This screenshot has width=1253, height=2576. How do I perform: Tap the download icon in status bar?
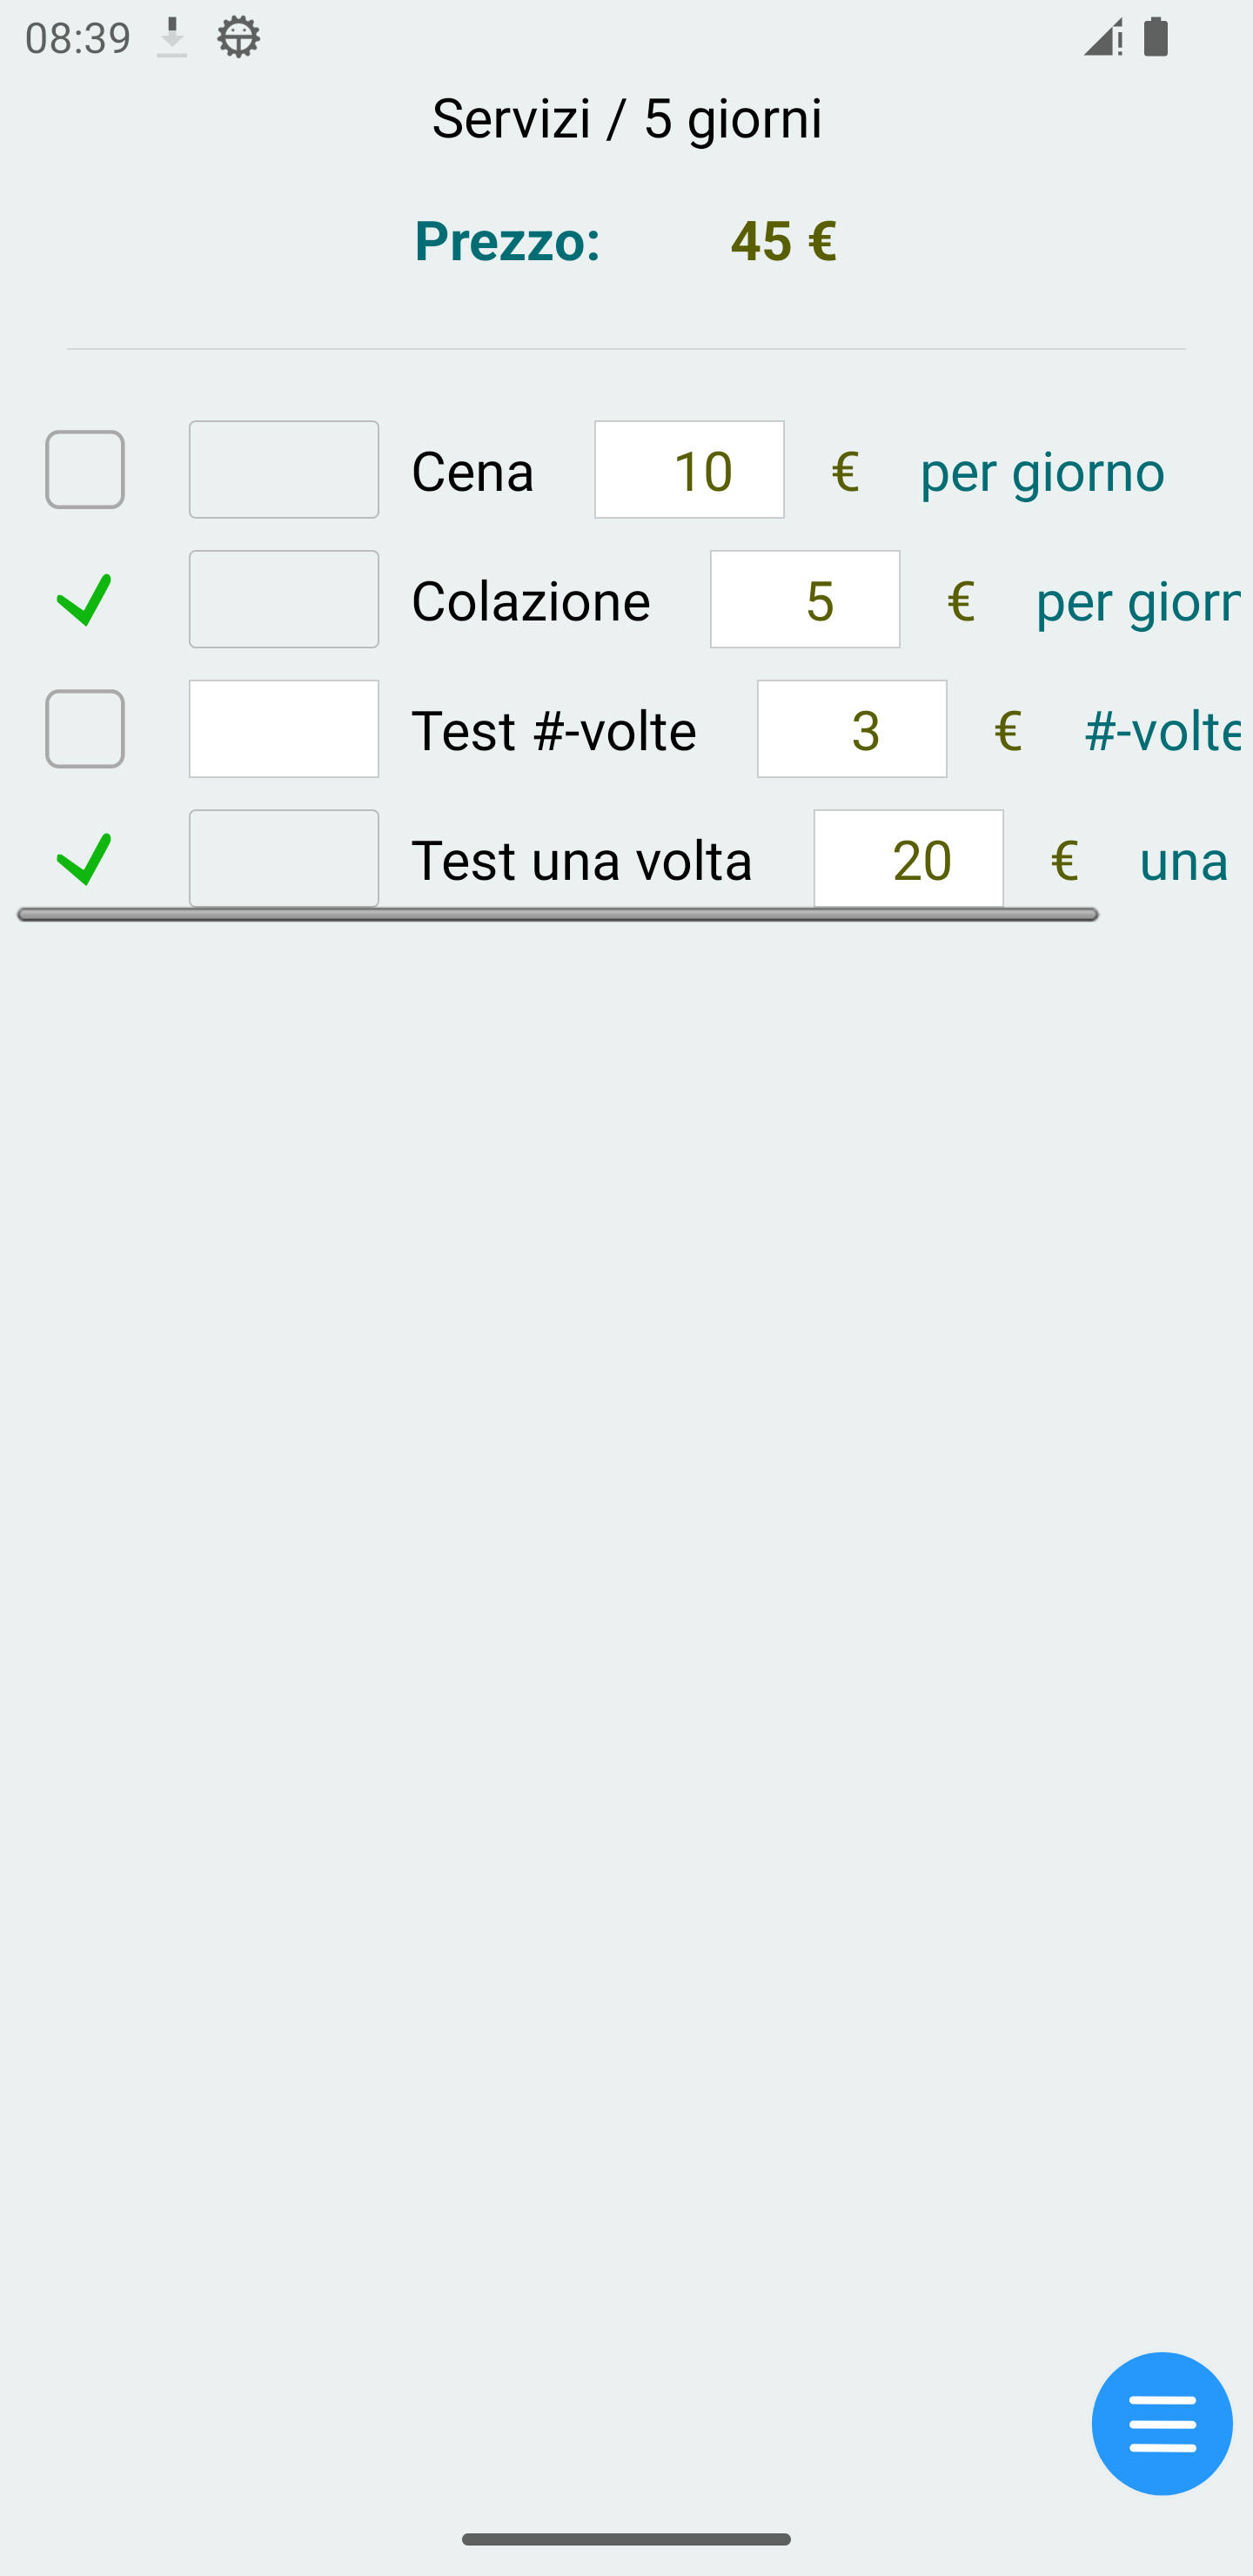tap(172, 38)
